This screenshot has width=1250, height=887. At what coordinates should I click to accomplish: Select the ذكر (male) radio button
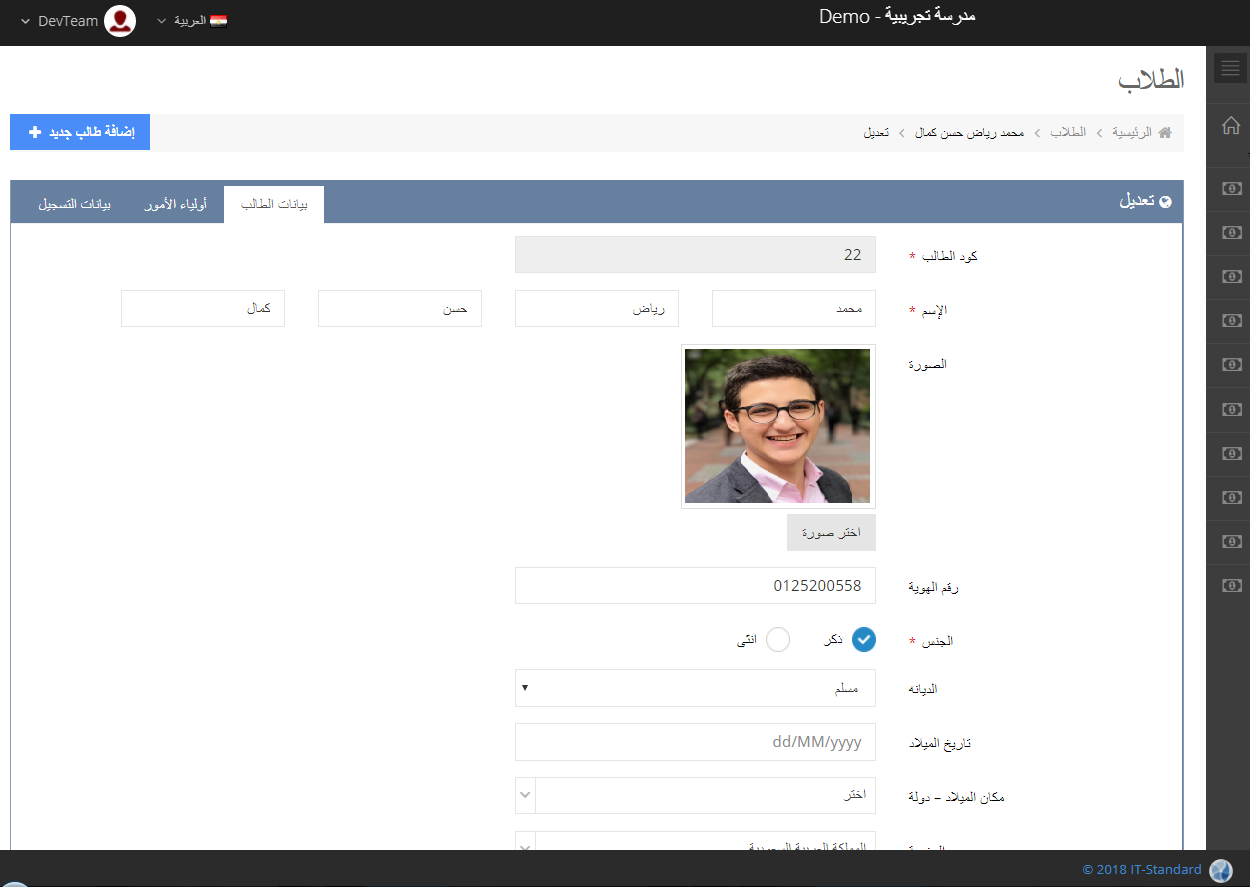863,640
